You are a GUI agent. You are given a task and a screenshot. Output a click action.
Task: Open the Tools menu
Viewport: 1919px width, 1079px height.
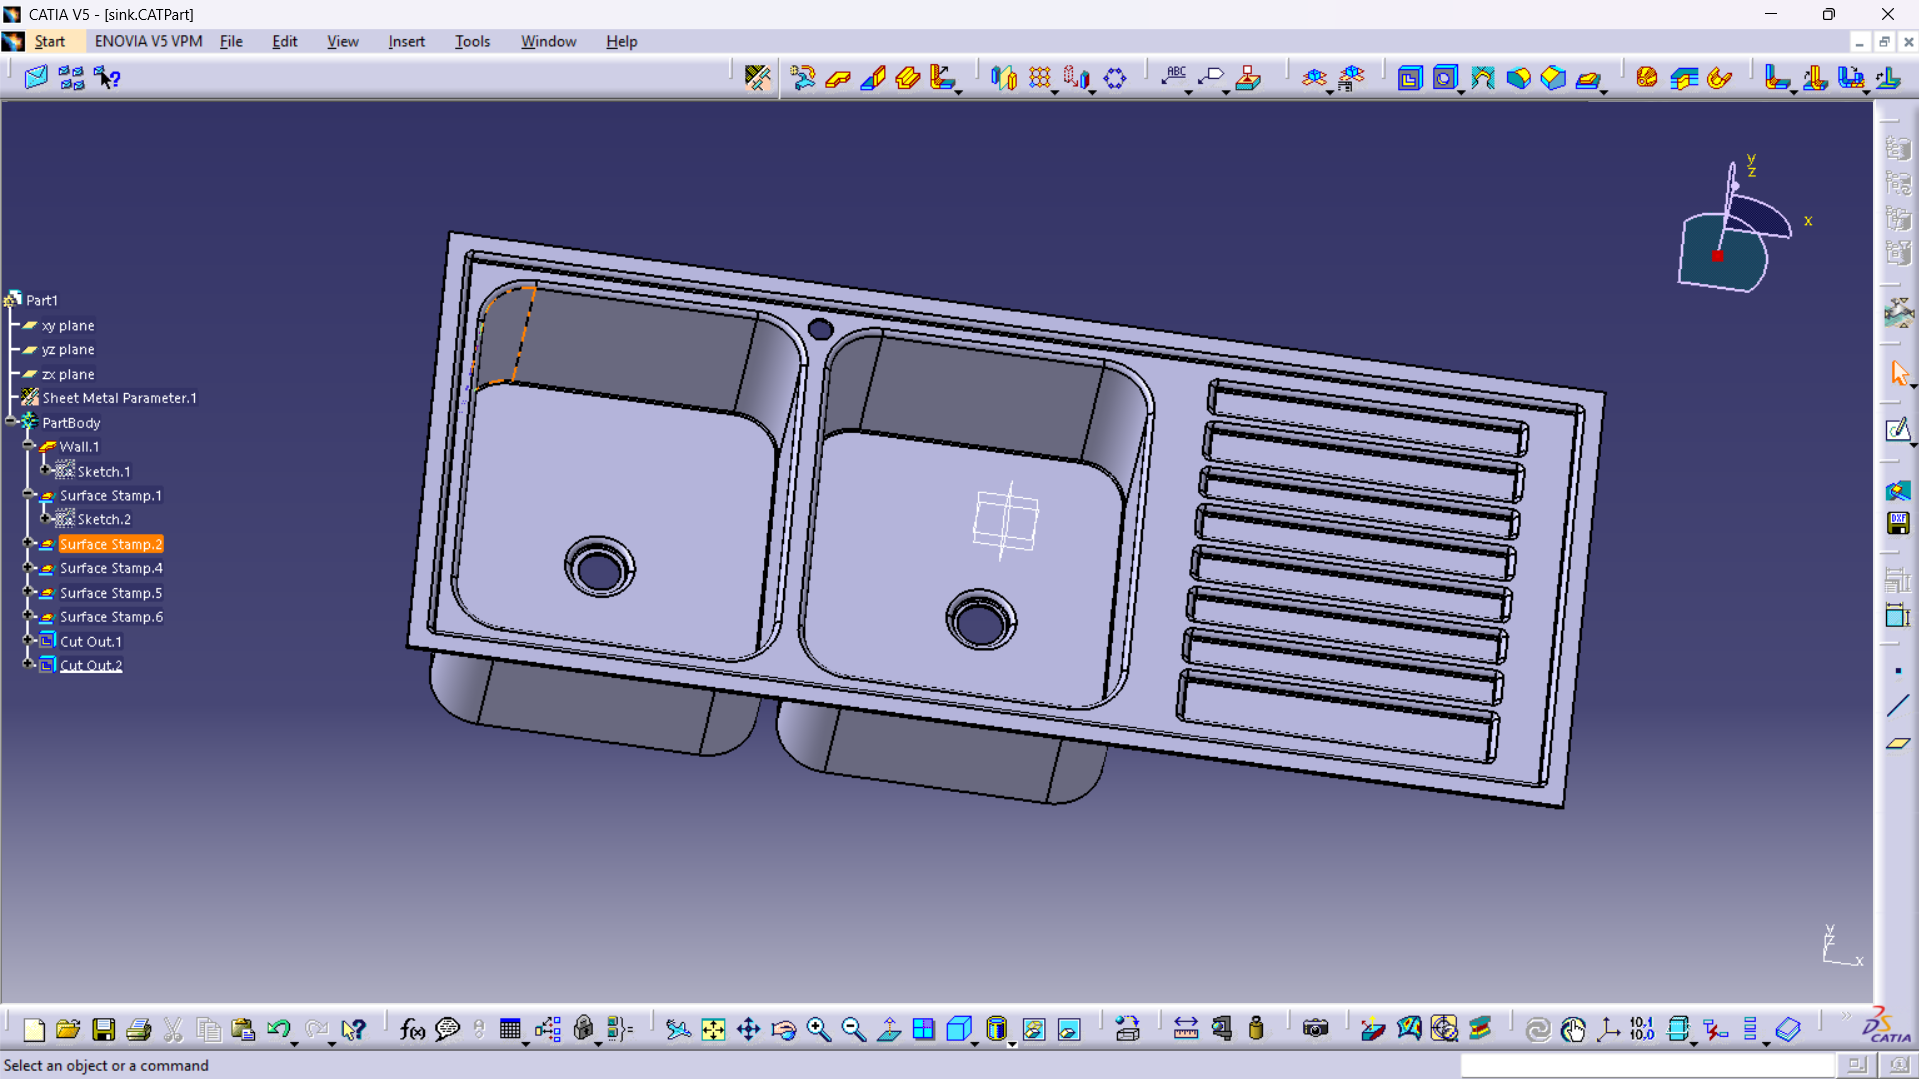472,41
